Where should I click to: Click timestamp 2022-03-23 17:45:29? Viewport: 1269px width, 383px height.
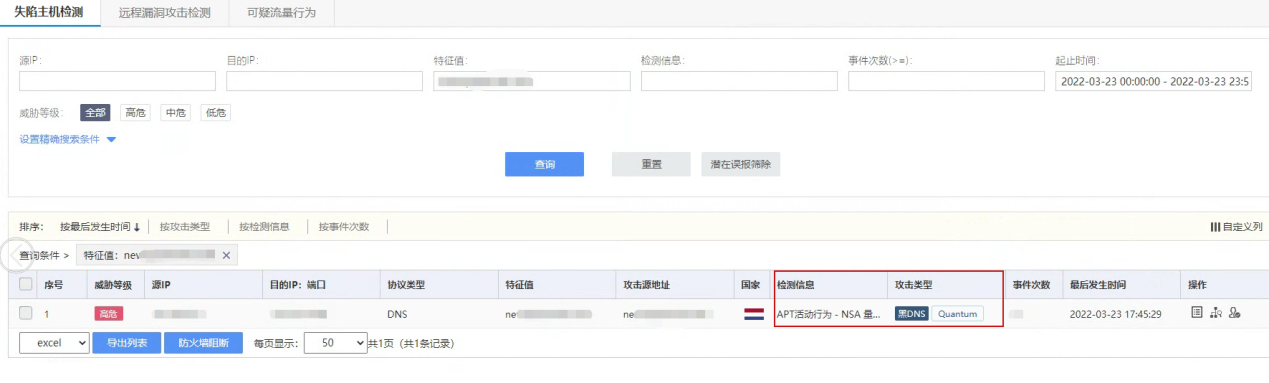[1115, 314]
